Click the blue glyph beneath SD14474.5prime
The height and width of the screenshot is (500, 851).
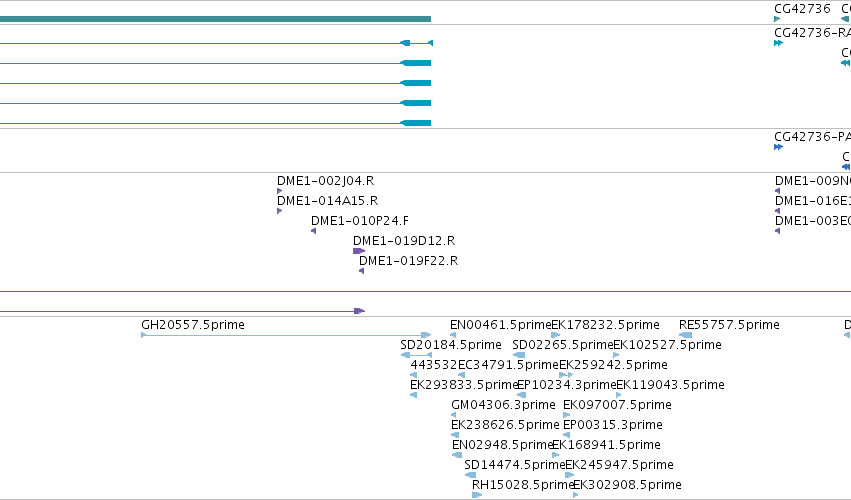470,475
